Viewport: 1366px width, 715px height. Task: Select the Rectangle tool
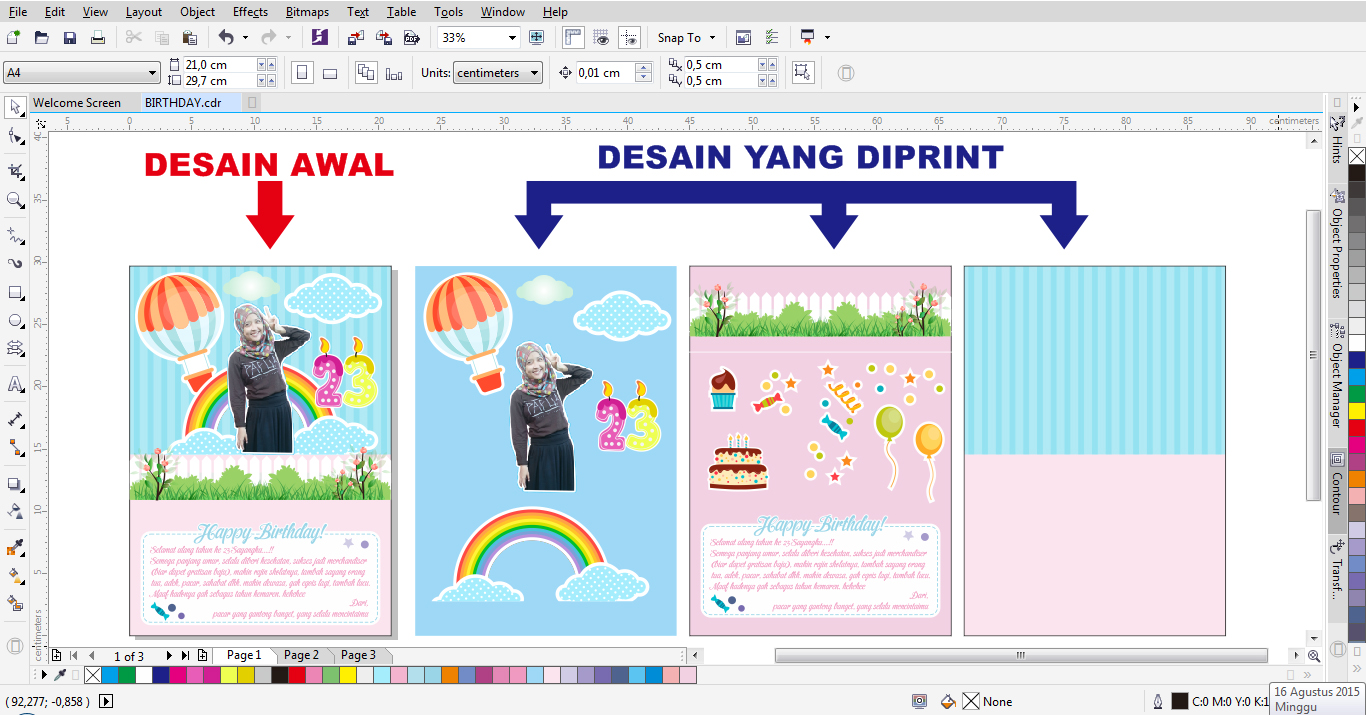coord(15,293)
